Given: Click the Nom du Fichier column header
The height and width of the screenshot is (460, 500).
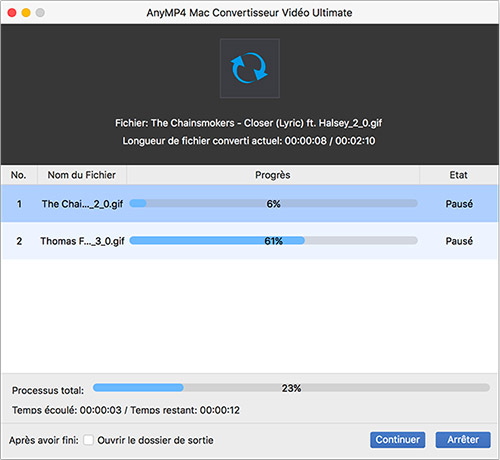Looking at the screenshot, I should [82, 175].
